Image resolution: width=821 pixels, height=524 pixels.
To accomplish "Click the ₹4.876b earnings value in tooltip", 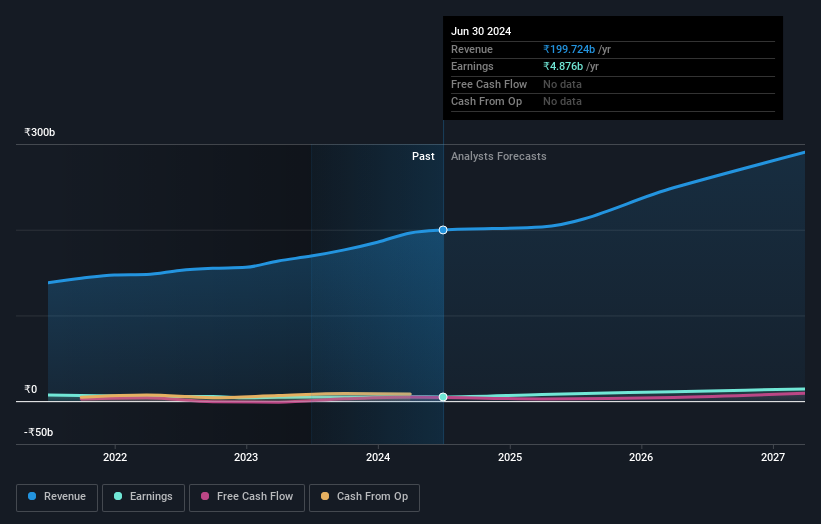I will pos(563,66).
